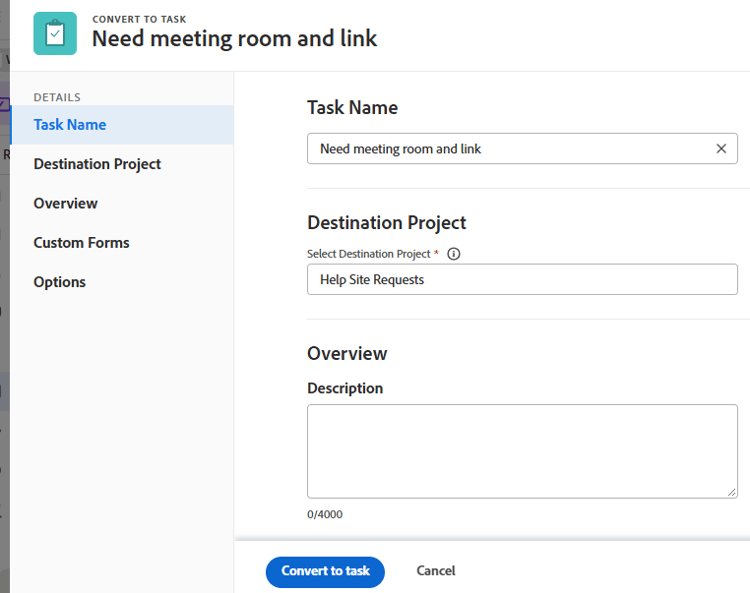This screenshot has width=750, height=593.
Task: Cancel the conversion
Action: pyautogui.click(x=436, y=571)
